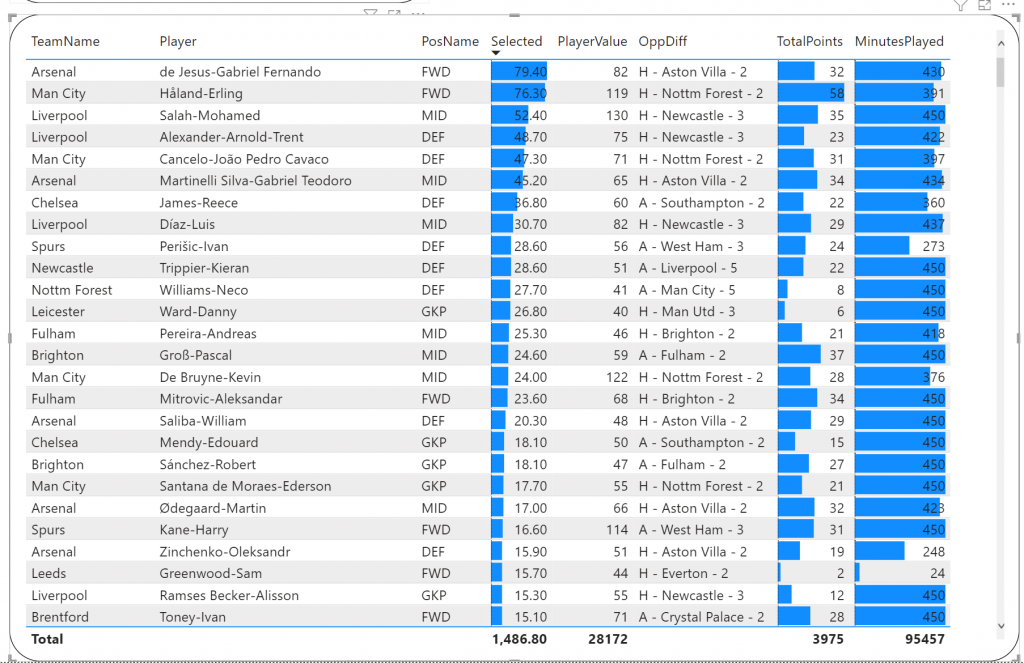Click the PosName column header

[x=450, y=42]
